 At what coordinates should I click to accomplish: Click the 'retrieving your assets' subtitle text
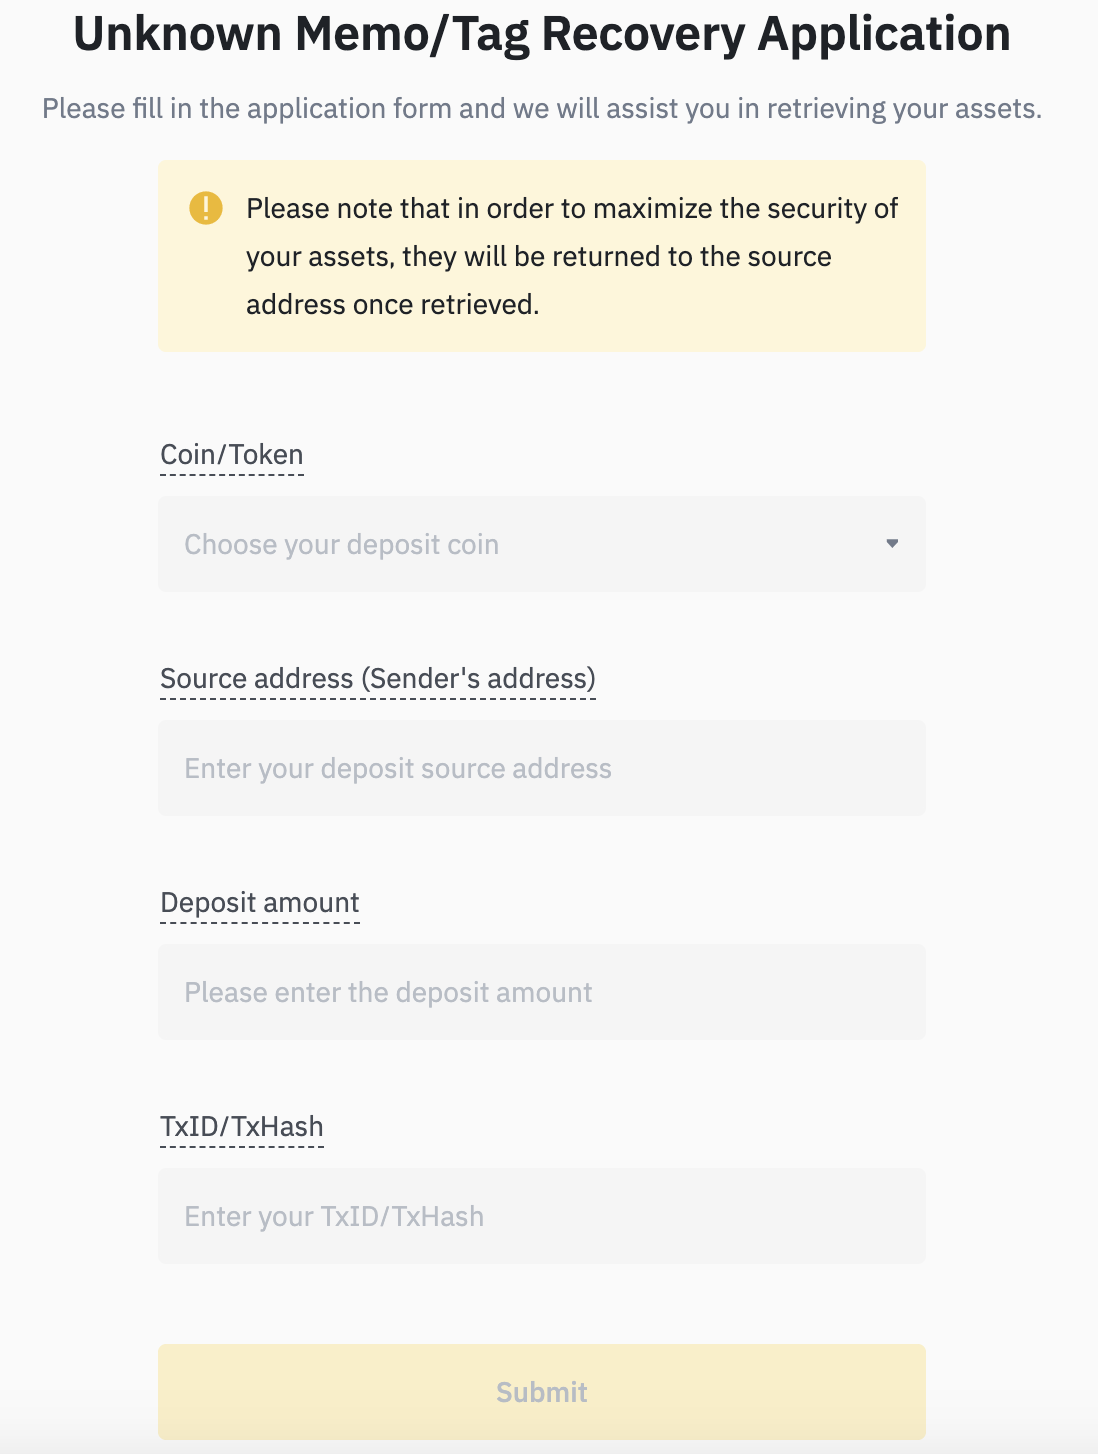coord(903,108)
